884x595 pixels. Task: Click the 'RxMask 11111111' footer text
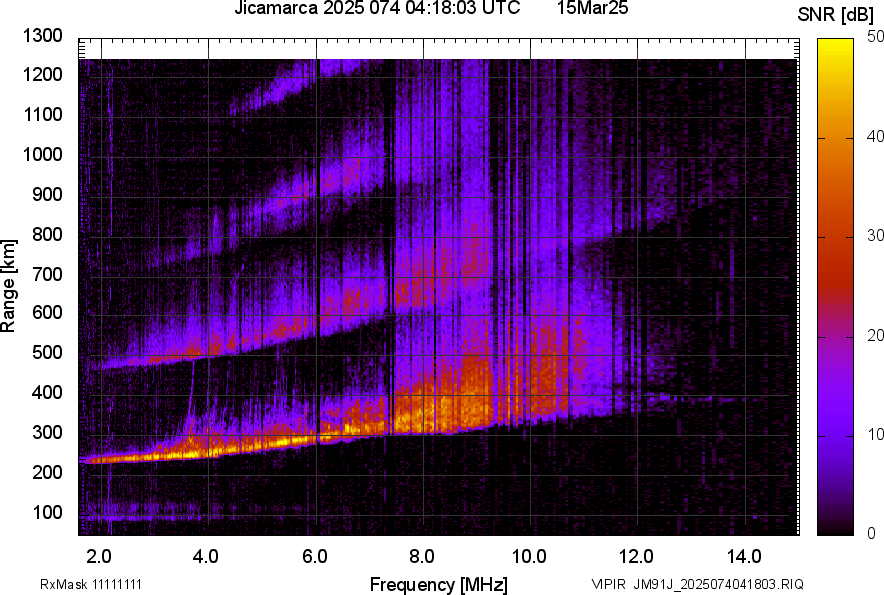(91, 584)
